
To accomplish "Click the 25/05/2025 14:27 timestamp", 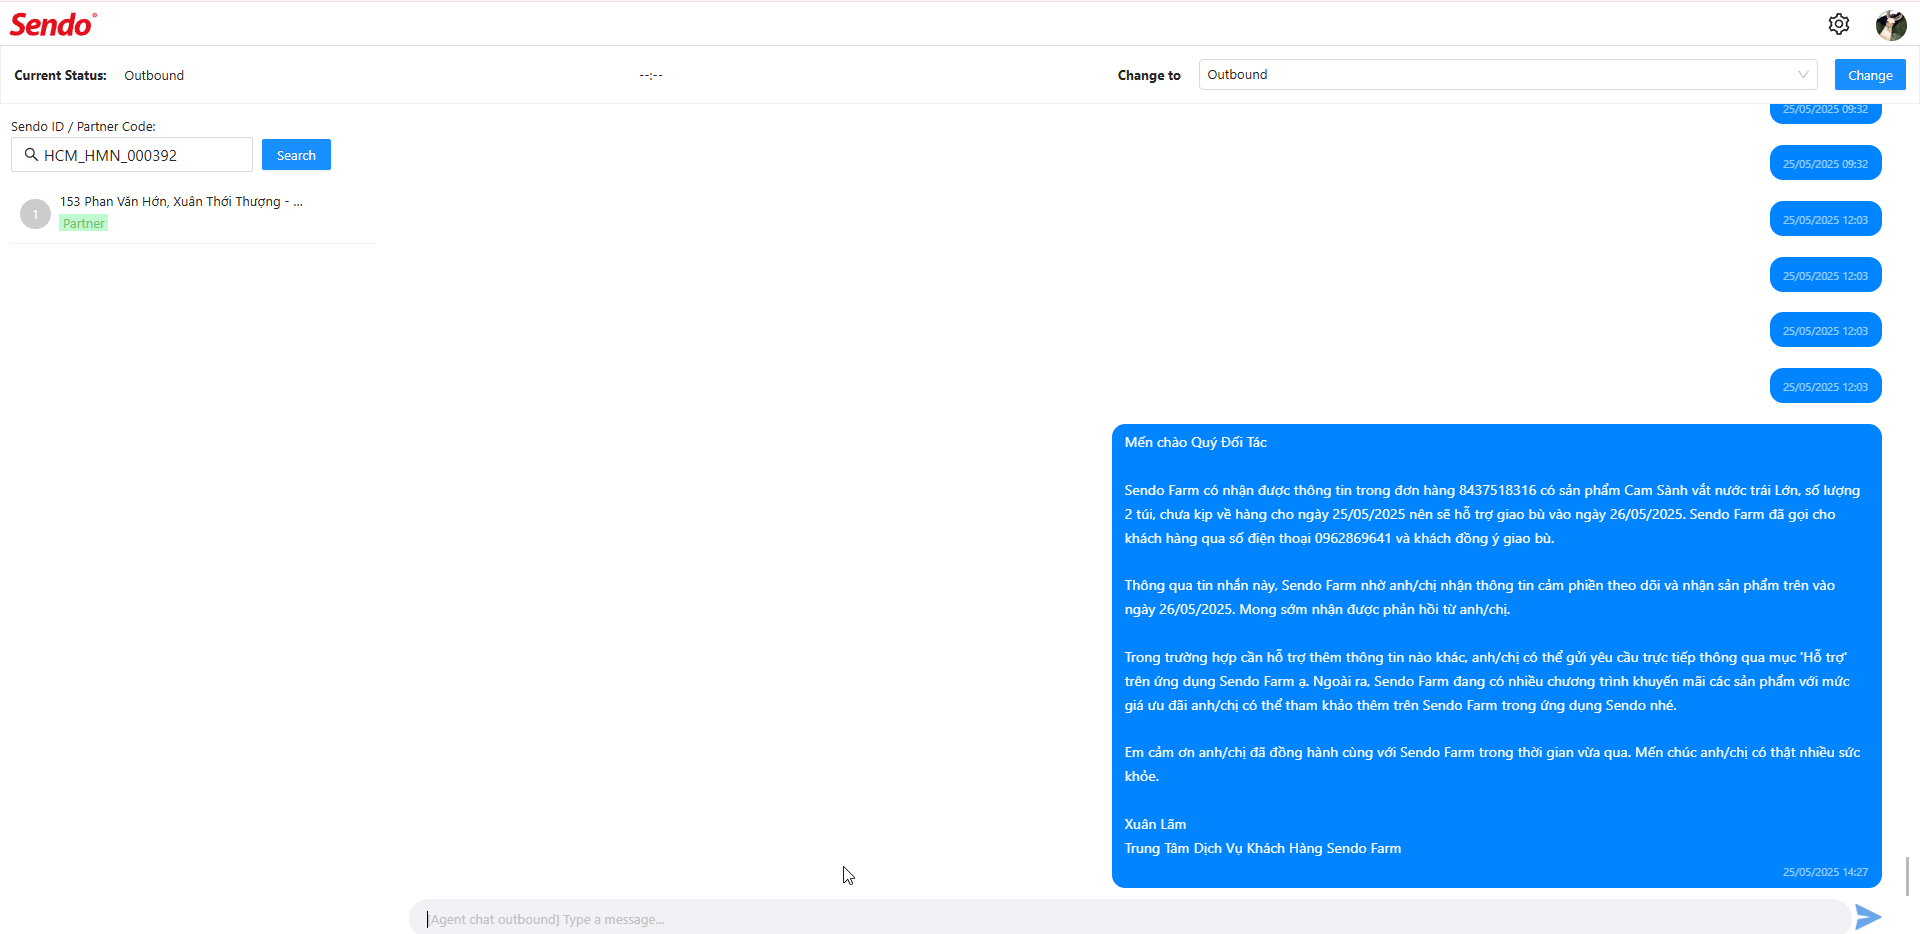I will click(1825, 872).
